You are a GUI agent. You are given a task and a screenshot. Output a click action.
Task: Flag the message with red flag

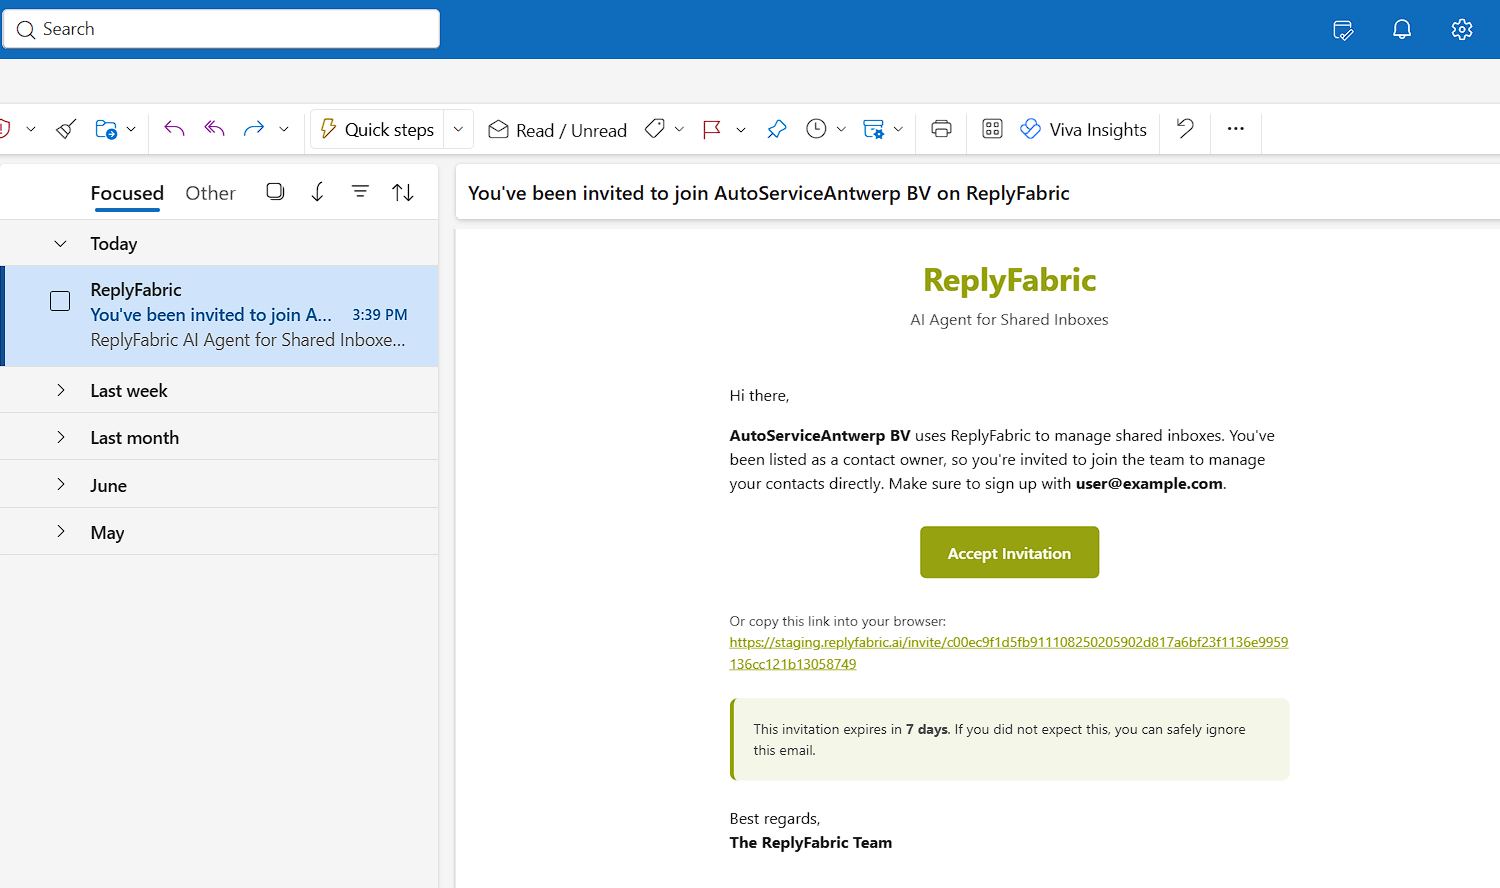coord(712,129)
